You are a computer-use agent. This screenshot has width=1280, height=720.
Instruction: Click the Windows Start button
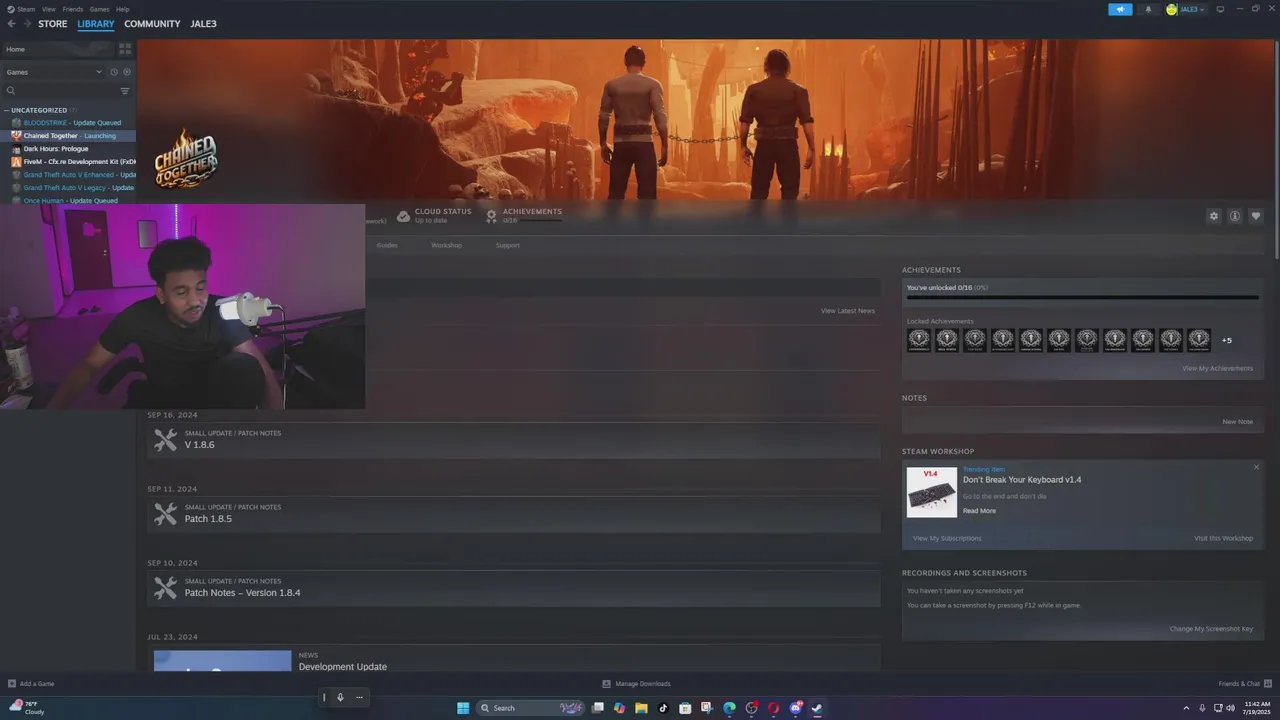pyautogui.click(x=463, y=708)
